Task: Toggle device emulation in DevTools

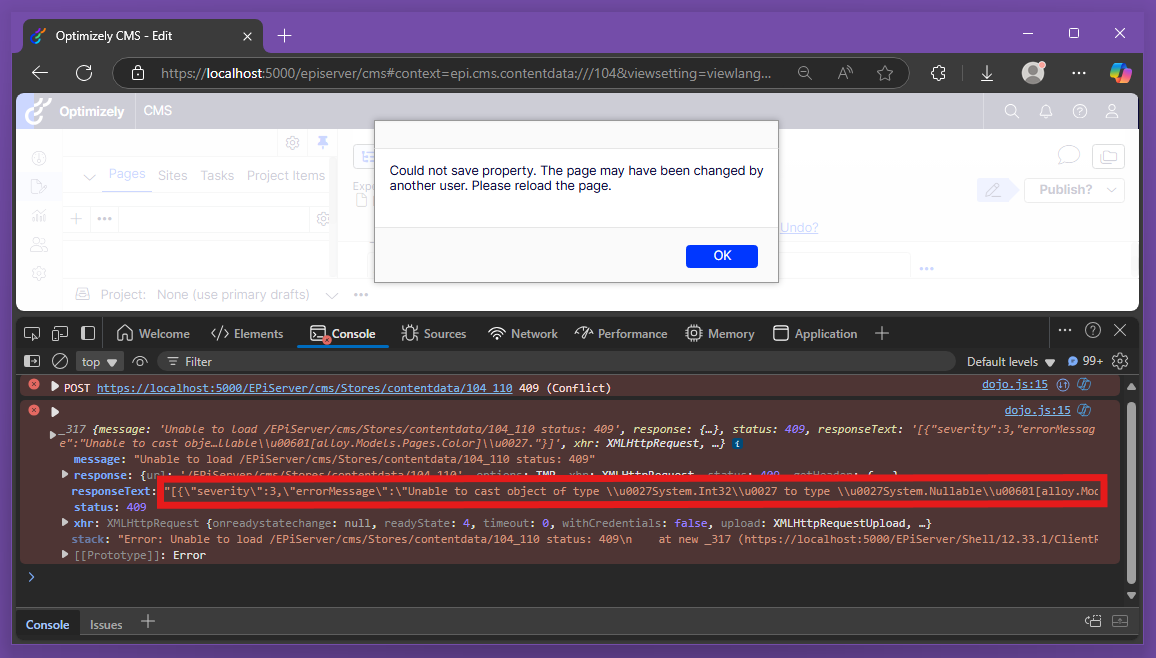Action: (60, 333)
